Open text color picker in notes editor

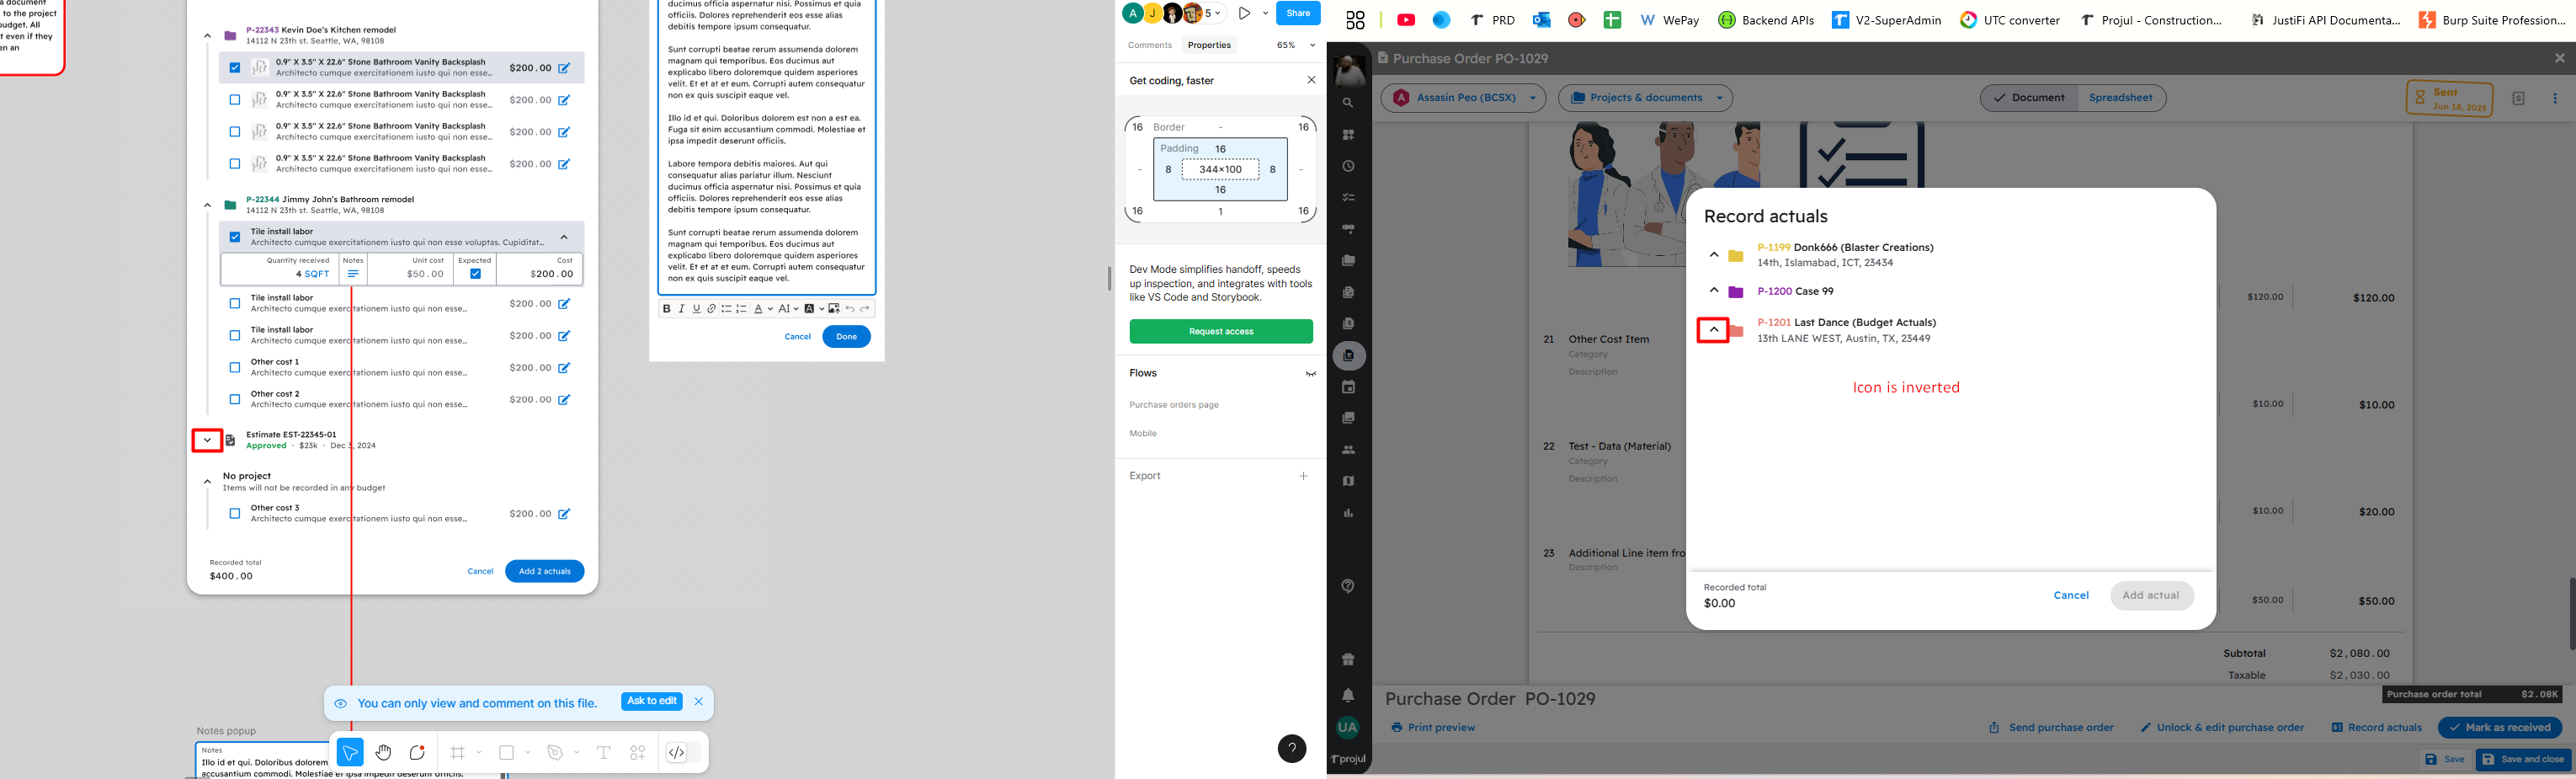(762, 309)
